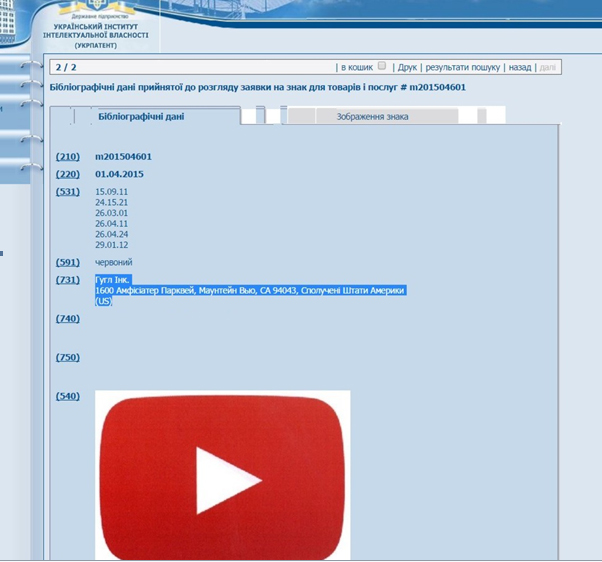Go to 'результати пошуку' search results
602x562 pixels.
tap(462, 67)
